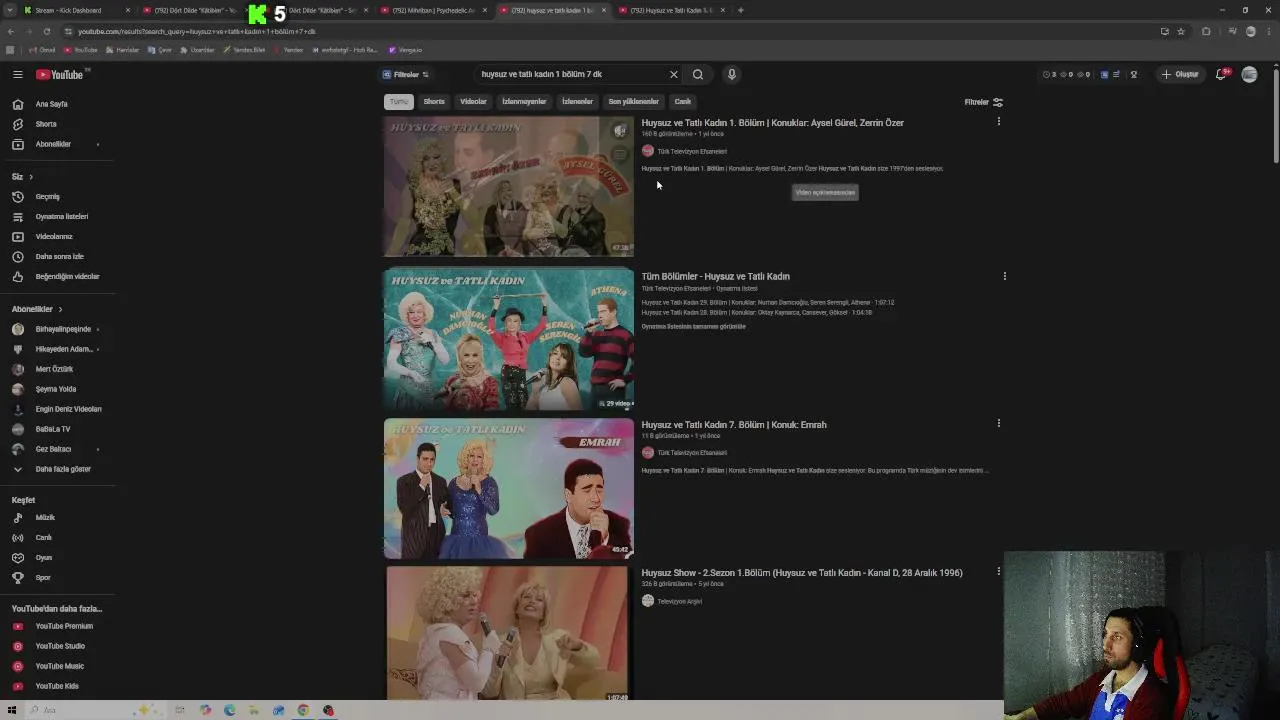The height and width of the screenshot is (720, 1280).
Task: Select the İzlenenler filter chip
Action: [577, 101]
